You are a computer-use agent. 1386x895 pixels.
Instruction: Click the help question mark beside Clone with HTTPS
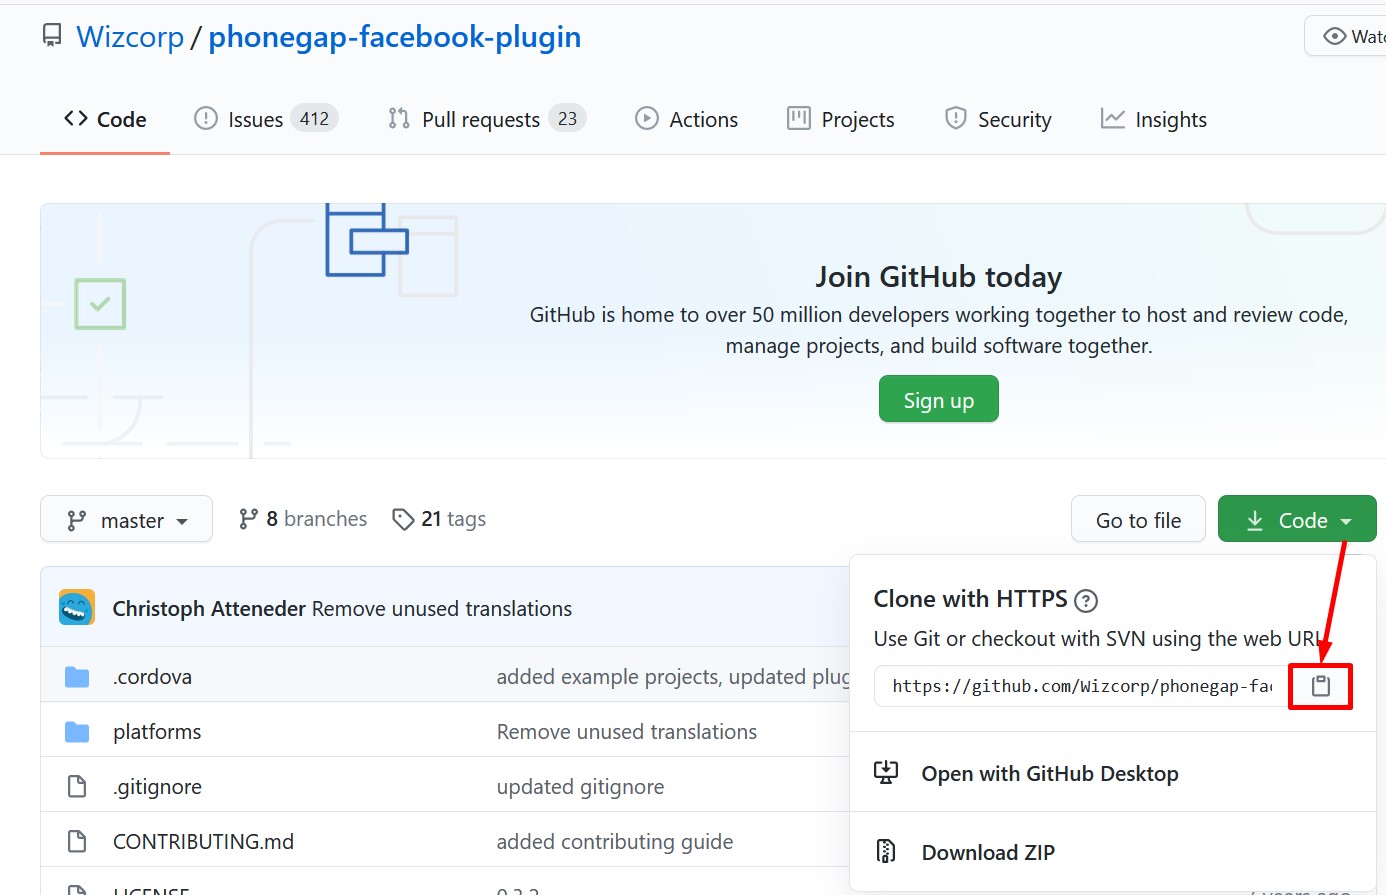(1086, 600)
